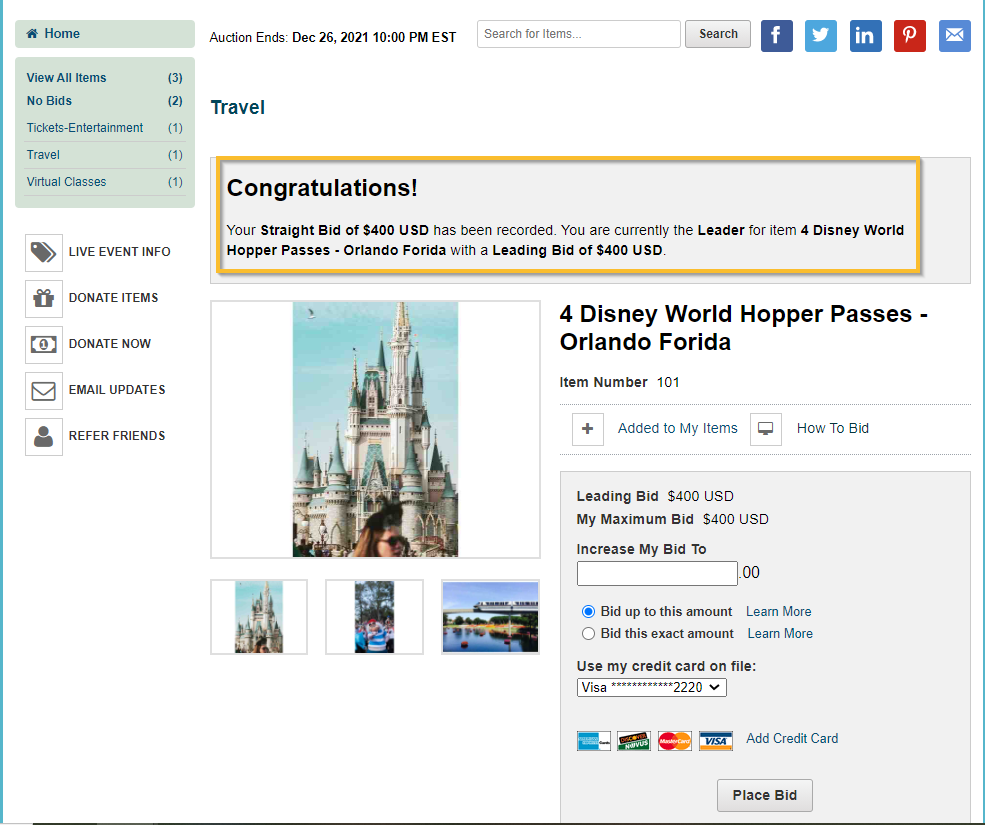Image resolution: width=985 pixels, height=825 pixels.
Task: Open the EMAIL UPDATES link
Action: pyautogui.click(x=117, y=390)
